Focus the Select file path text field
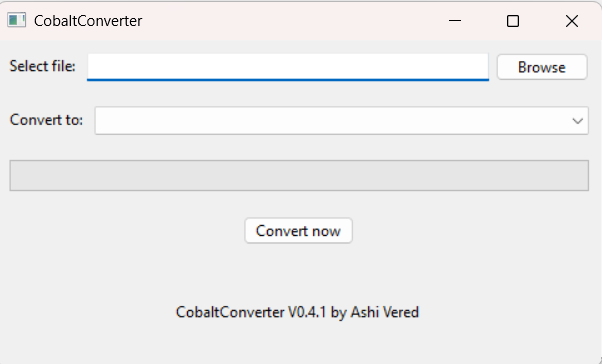Image resolution: width=602 pixels, height=364 pixels. point(288,67)
